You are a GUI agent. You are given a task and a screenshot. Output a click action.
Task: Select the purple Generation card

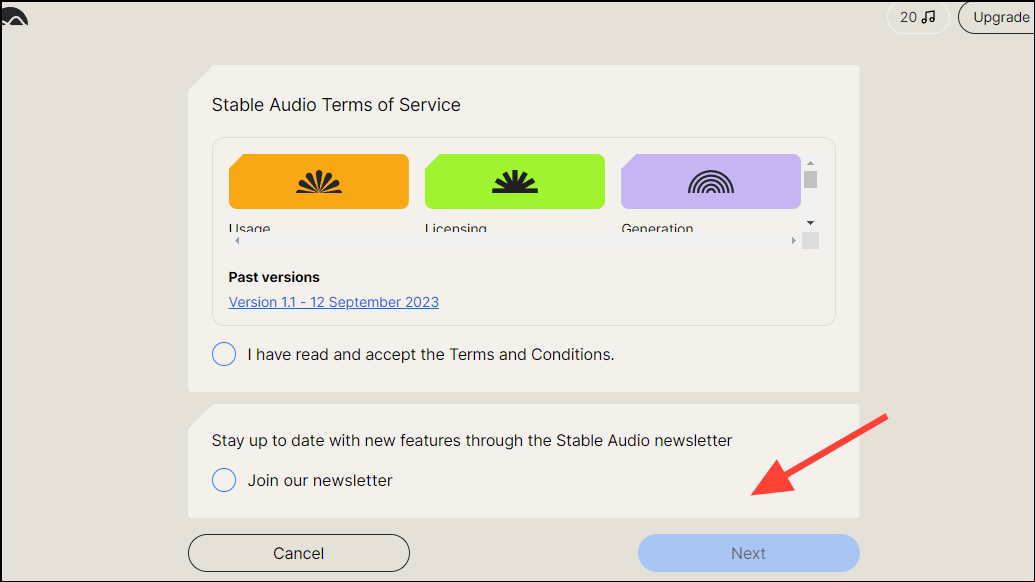point(711,181)
